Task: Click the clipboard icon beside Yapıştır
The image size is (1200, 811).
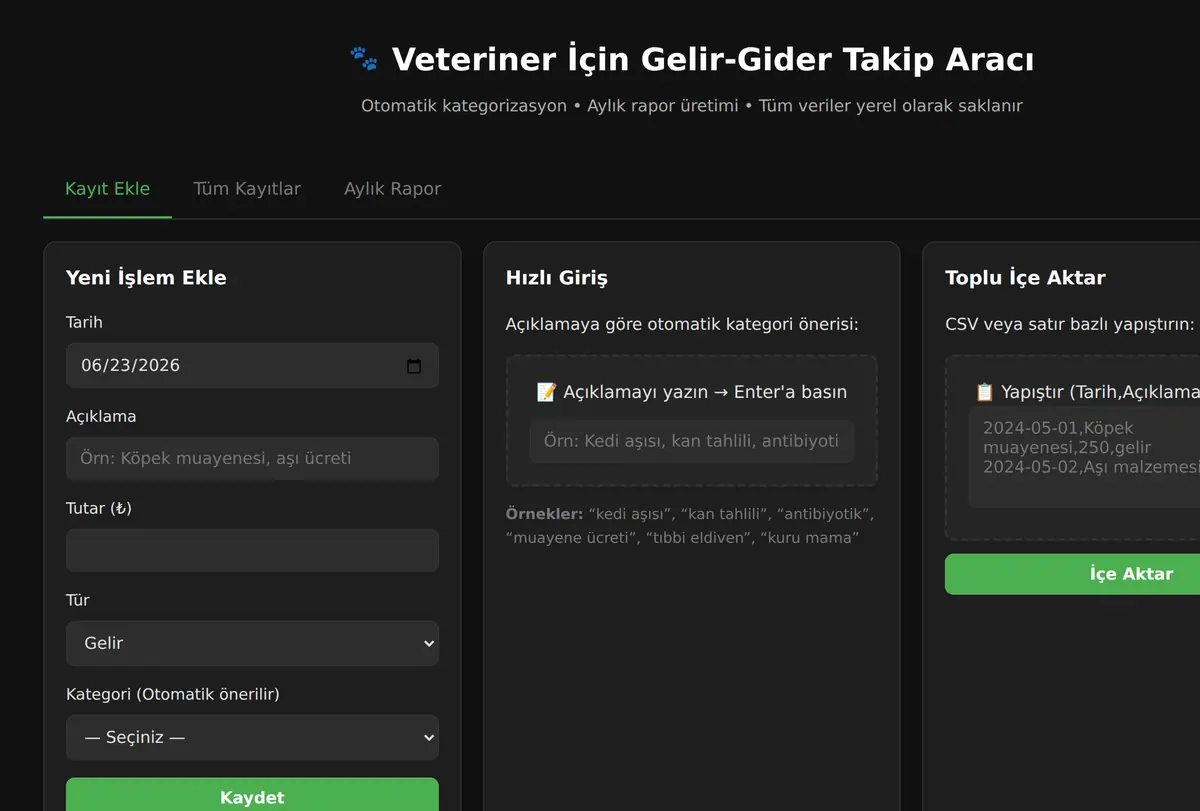Action: pyautogui.click(x=985, y=392)
